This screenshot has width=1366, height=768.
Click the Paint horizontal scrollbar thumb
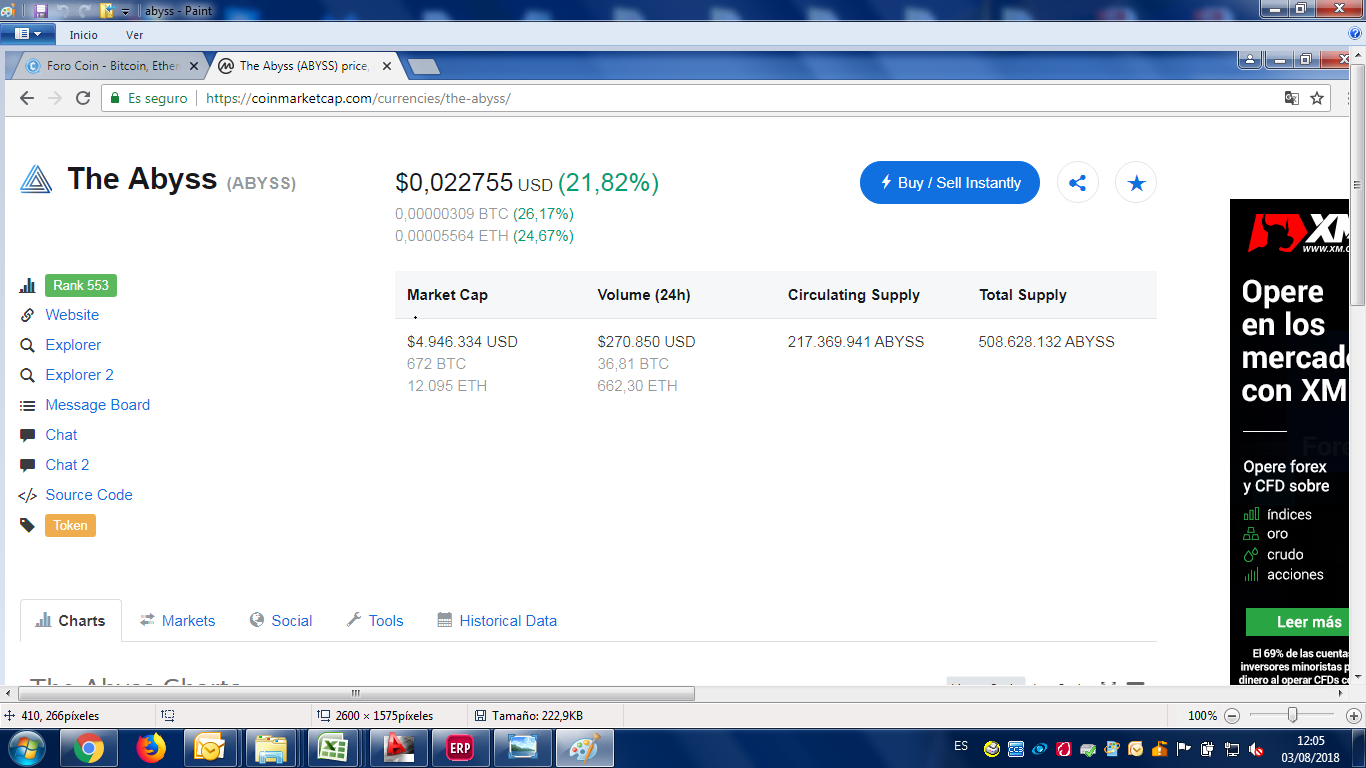355,693
